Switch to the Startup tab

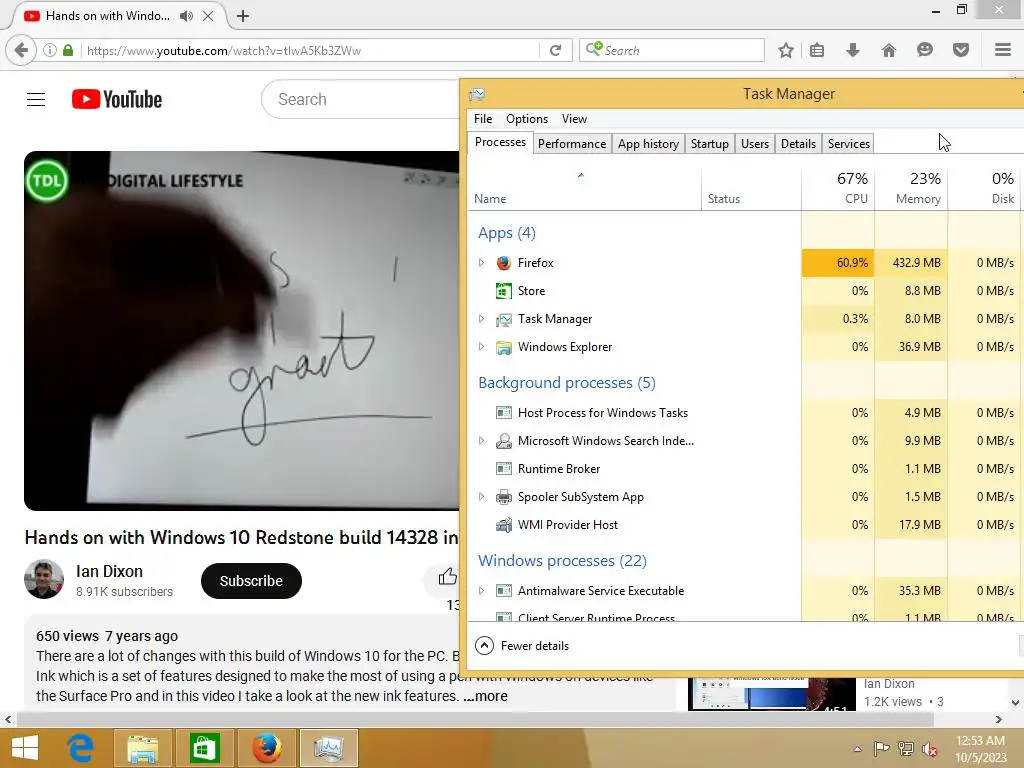tap(710, 144)
